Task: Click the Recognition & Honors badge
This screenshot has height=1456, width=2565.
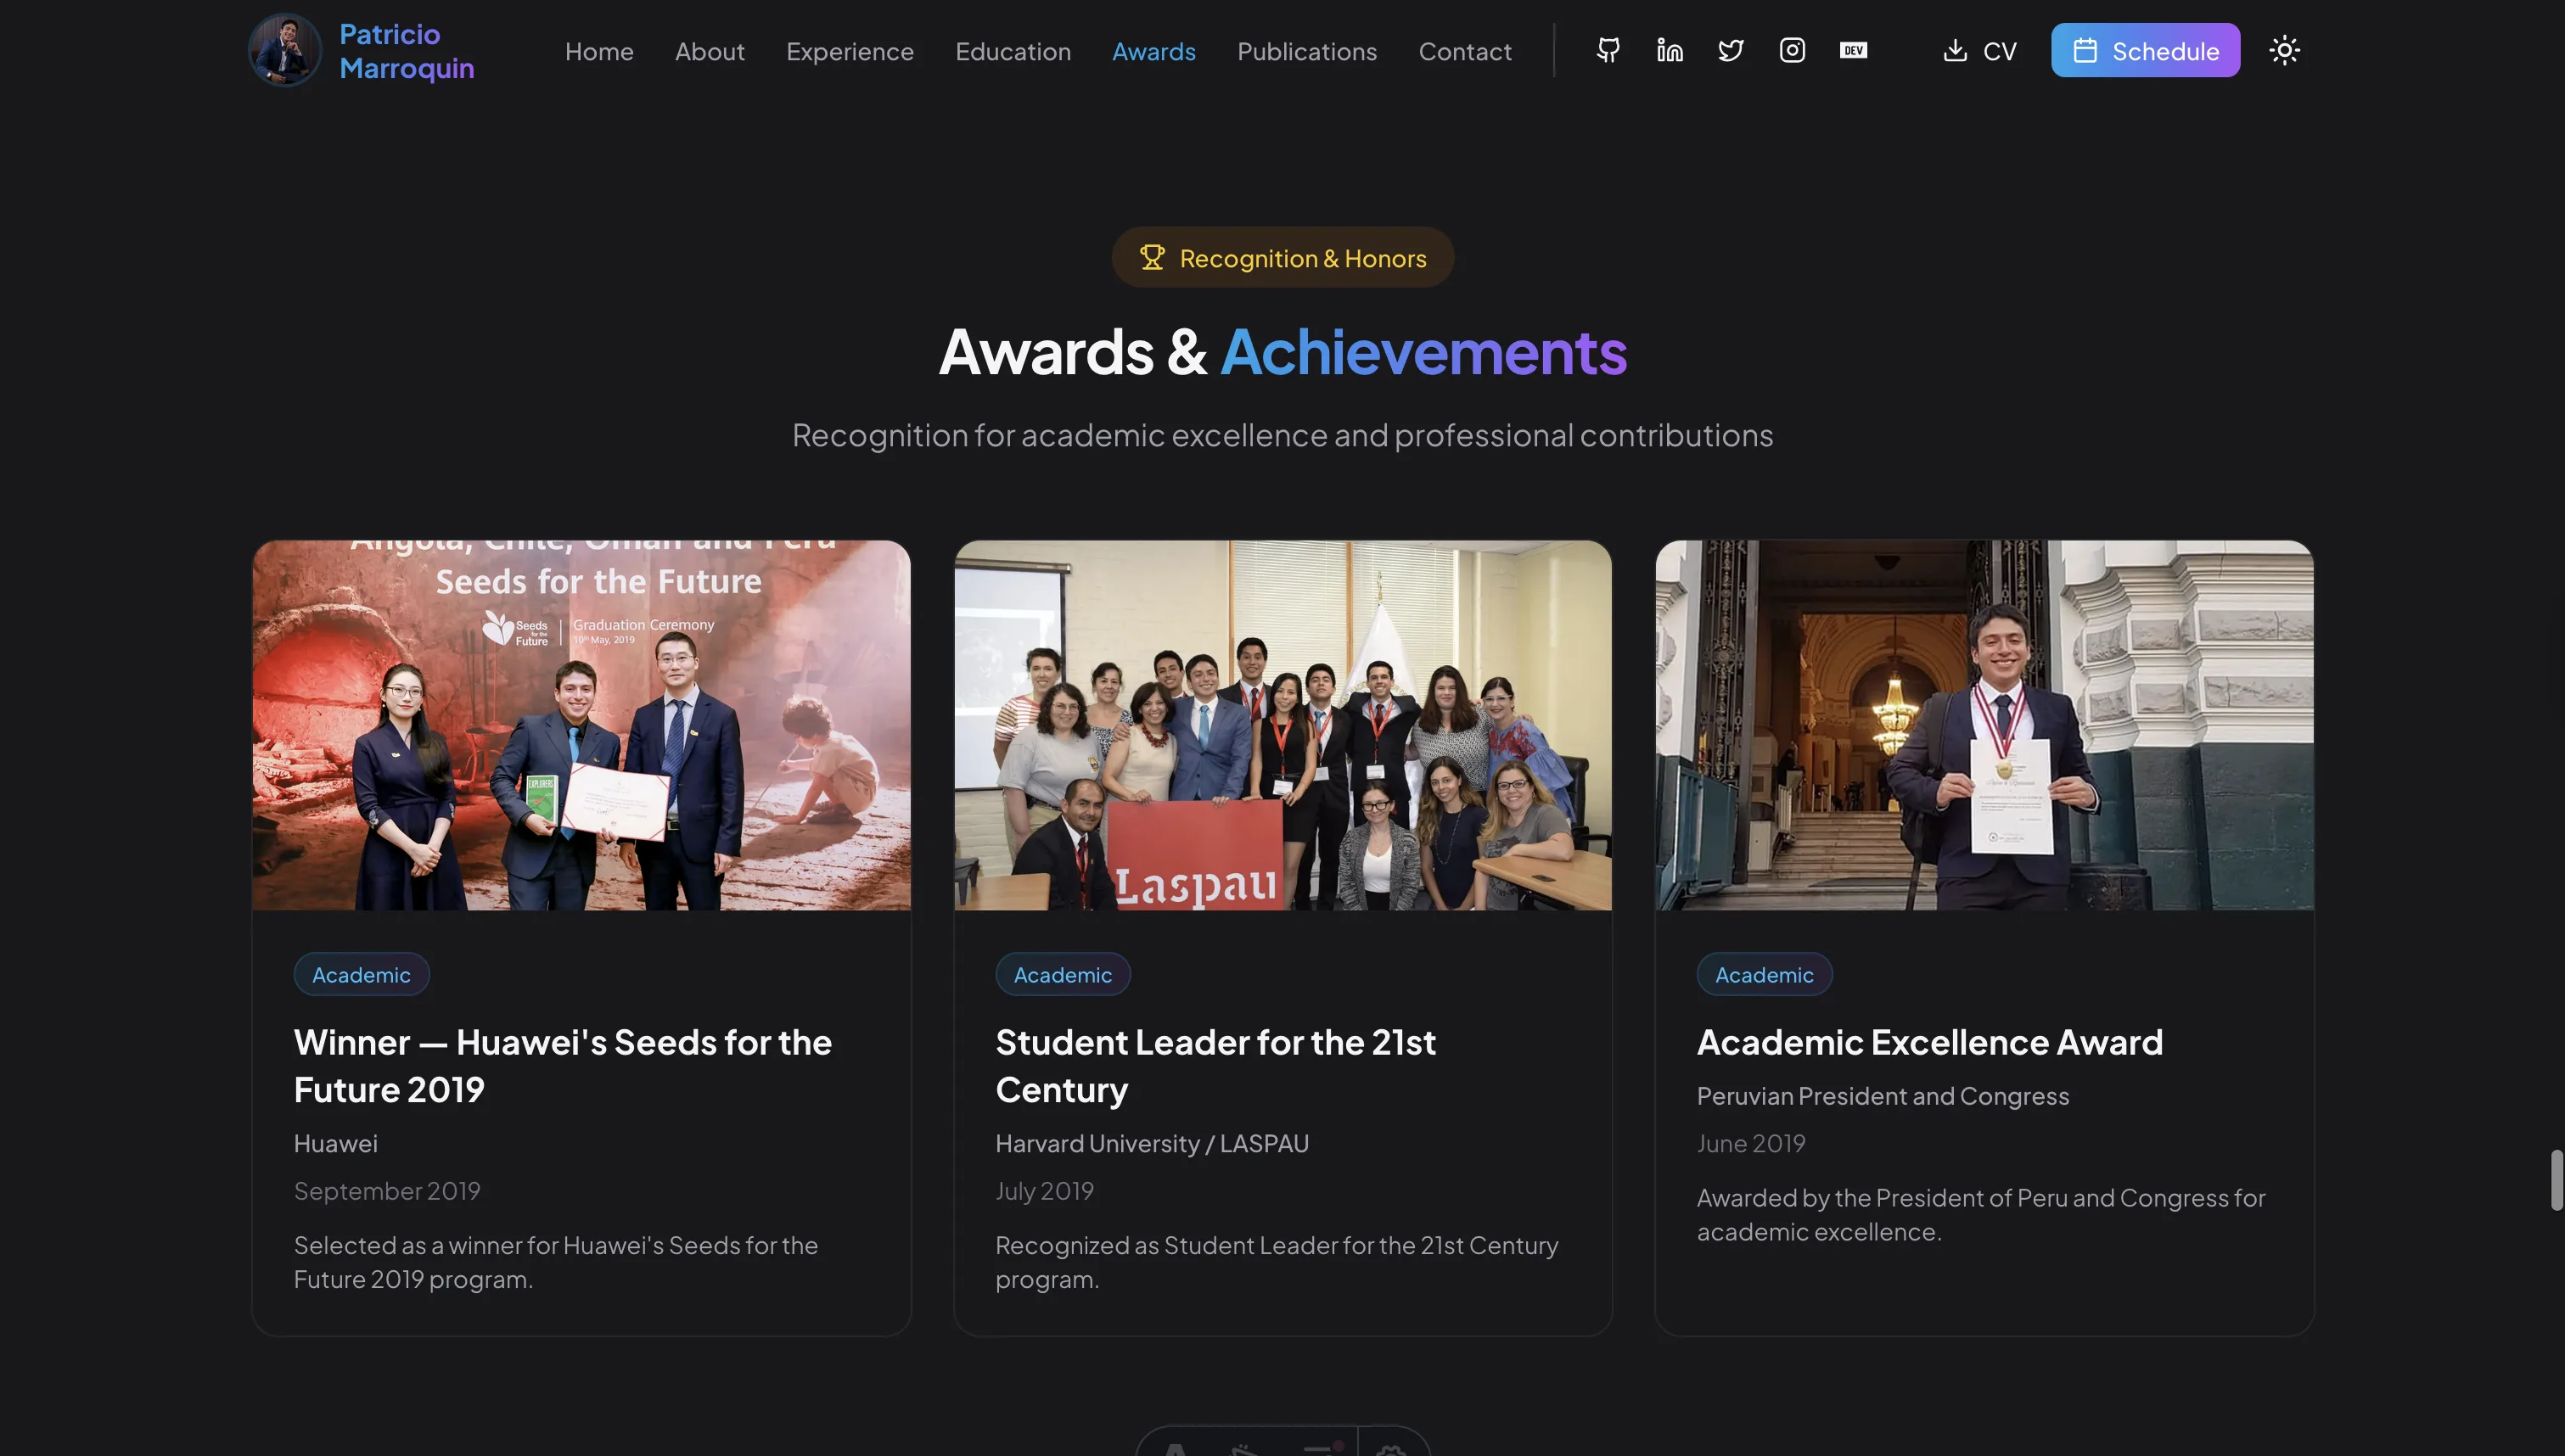Action: (1282, 258)
